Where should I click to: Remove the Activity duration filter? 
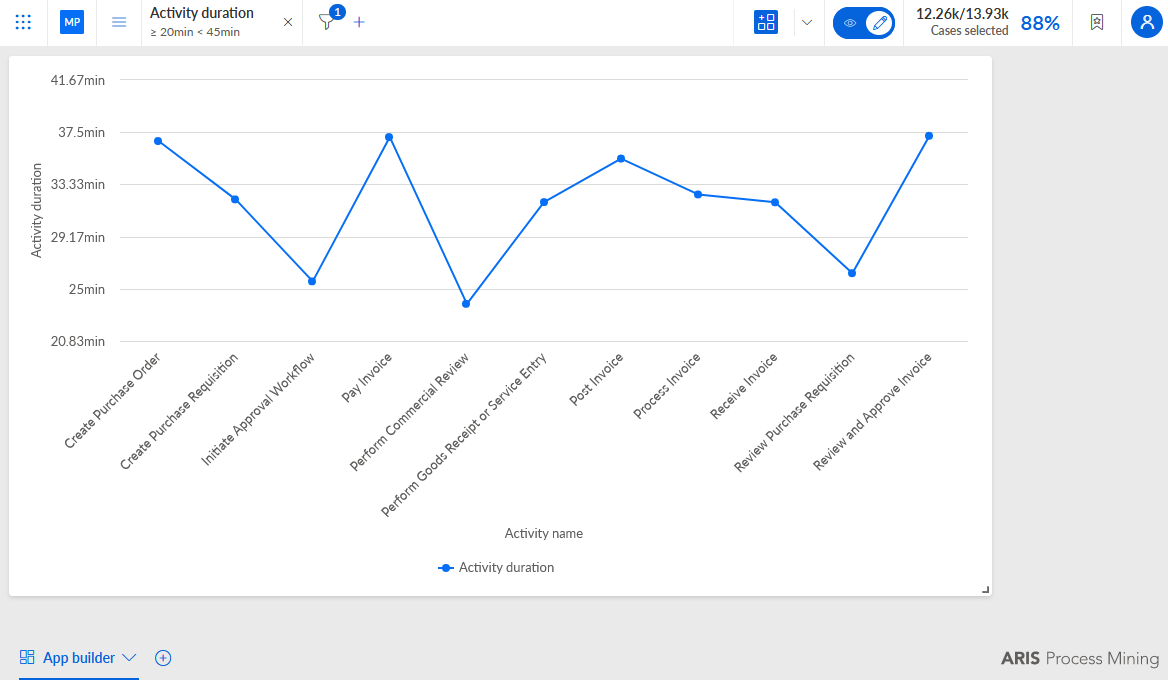click(x=288, y=22)
